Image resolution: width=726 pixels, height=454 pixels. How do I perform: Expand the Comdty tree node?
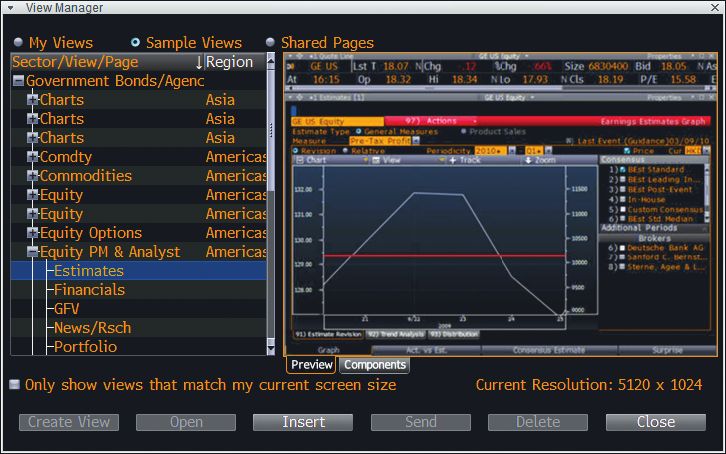pos(32,157)
